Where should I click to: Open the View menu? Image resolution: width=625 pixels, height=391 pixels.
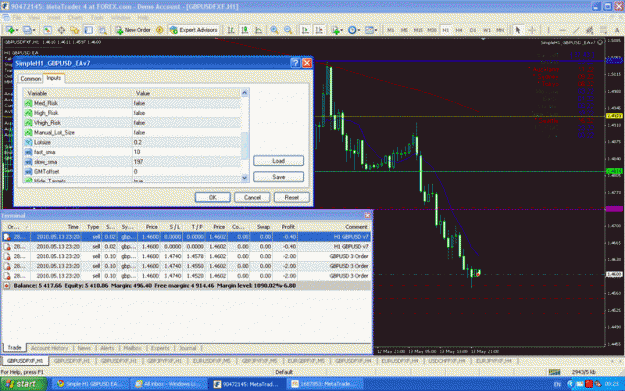pos(34,18)
